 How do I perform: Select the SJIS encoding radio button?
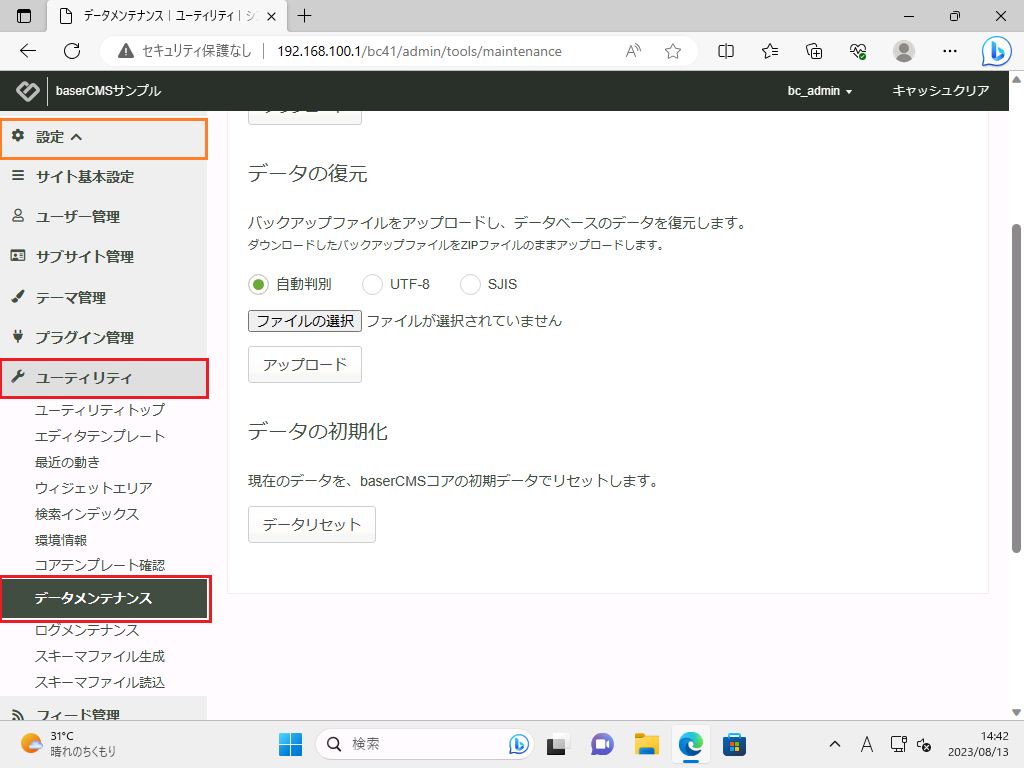pyautogui.click(x=470, y=284)
